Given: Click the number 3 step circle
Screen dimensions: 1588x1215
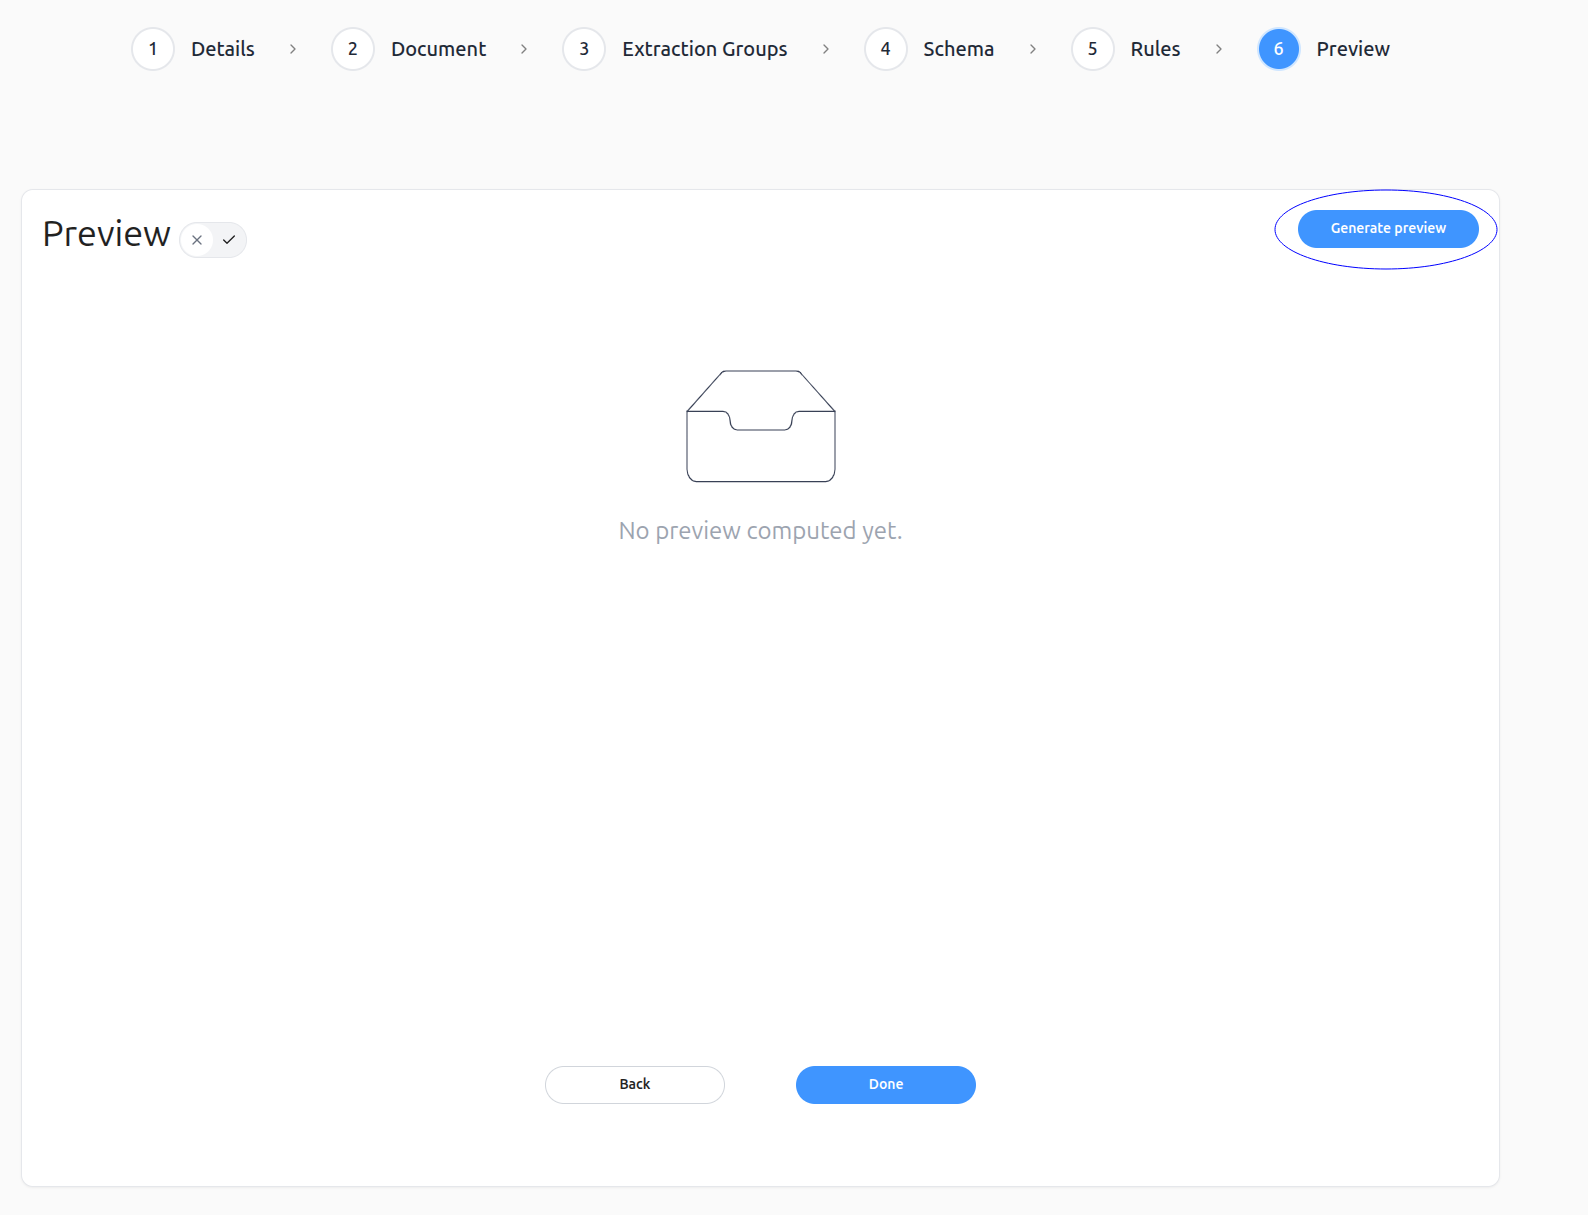Looking at the screenshot, I should [584, 49].
